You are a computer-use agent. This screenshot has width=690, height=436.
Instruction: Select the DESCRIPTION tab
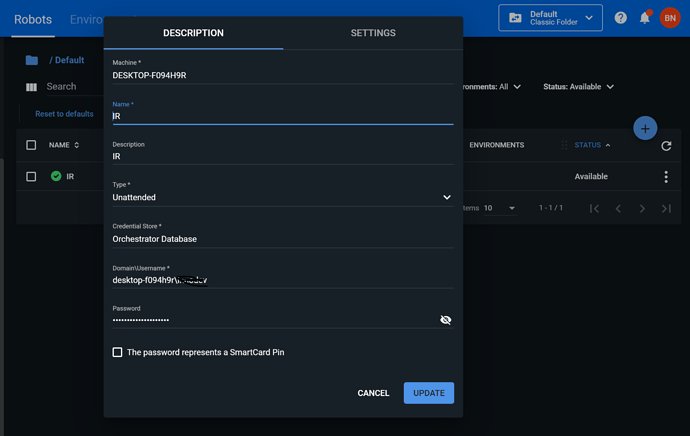click(x=194, y=33)
